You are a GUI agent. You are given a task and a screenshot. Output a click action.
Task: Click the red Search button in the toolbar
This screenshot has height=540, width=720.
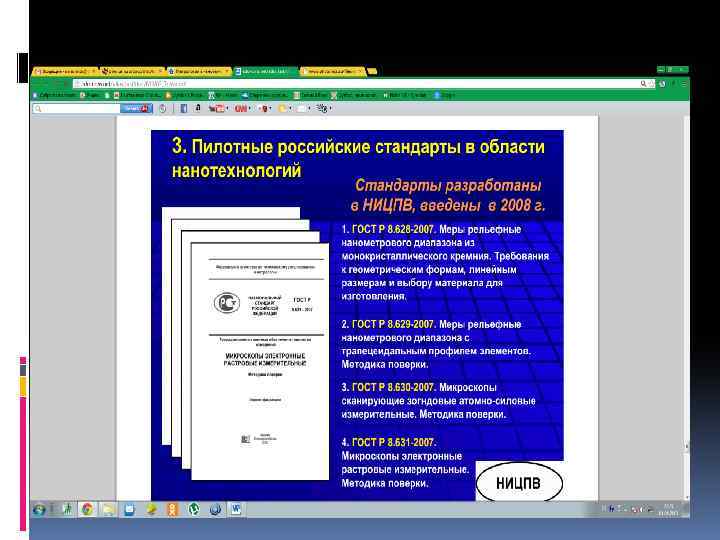click(x=136, y=108)
